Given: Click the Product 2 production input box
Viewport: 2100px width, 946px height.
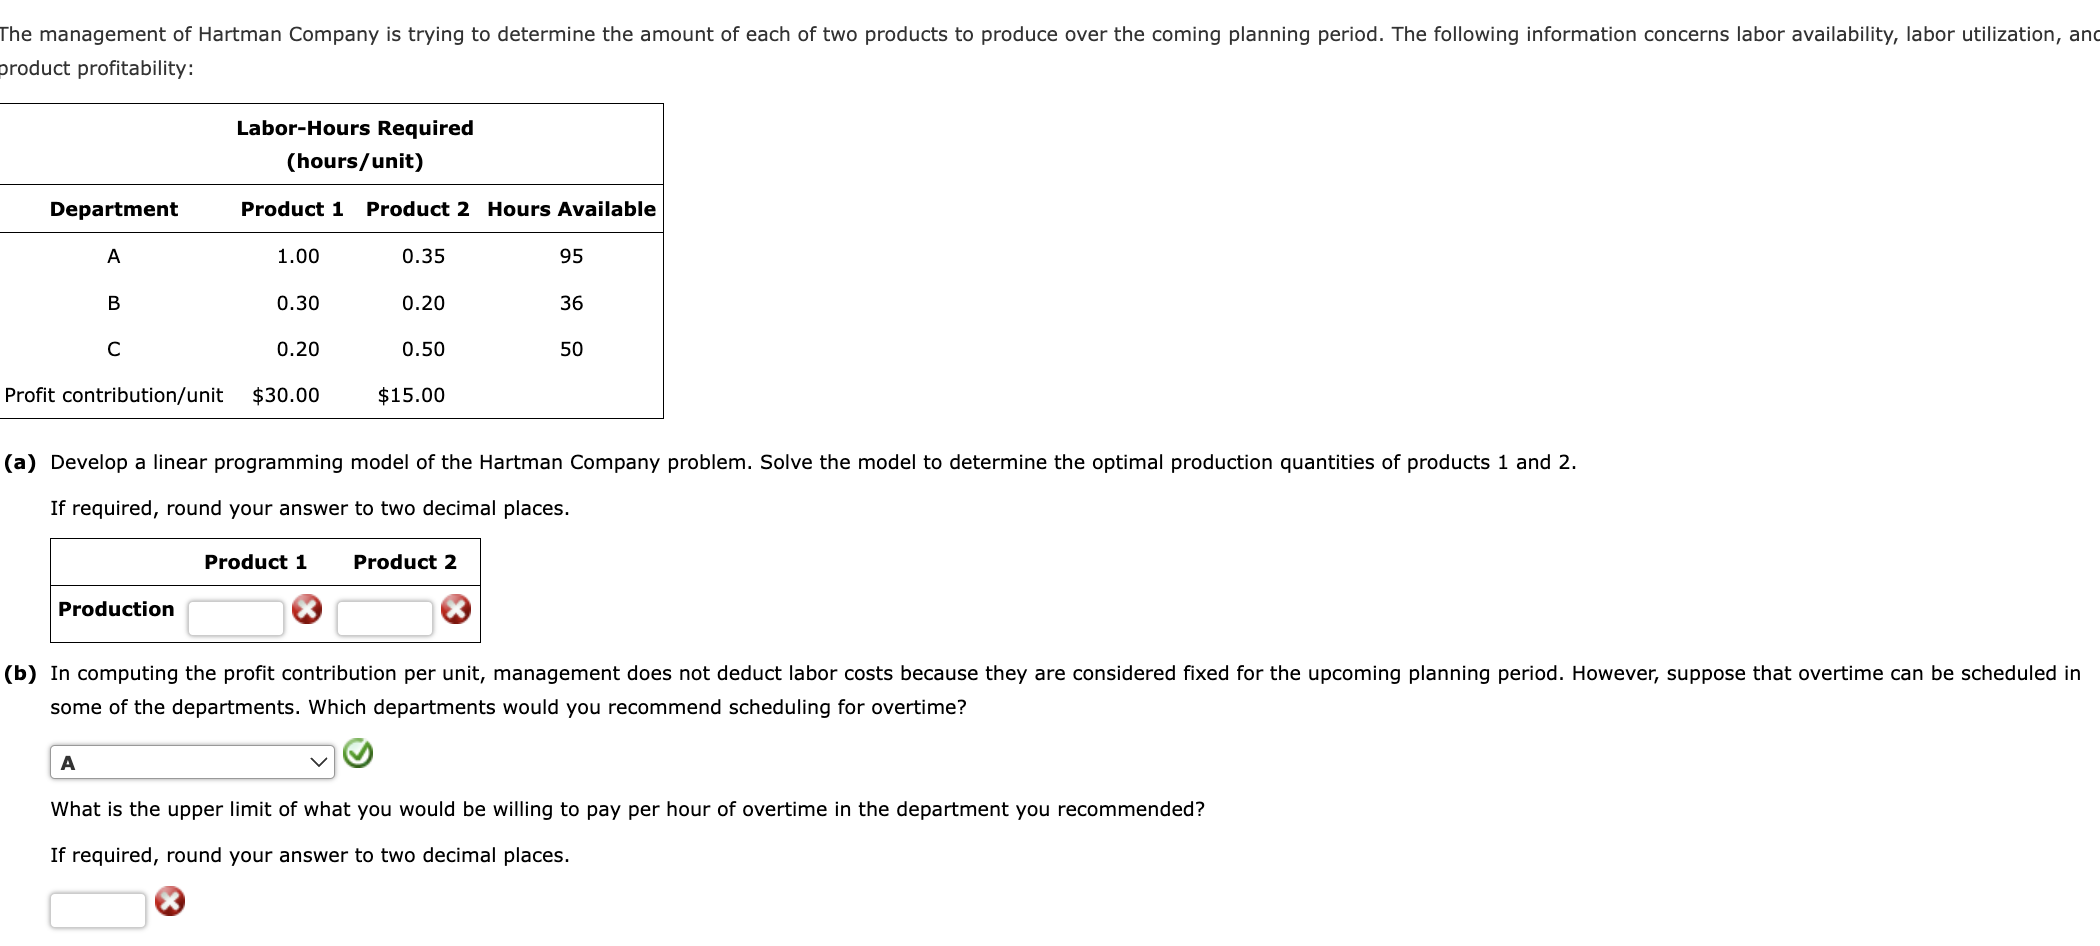Looking at the screenshot, I should tap(385, 615).
